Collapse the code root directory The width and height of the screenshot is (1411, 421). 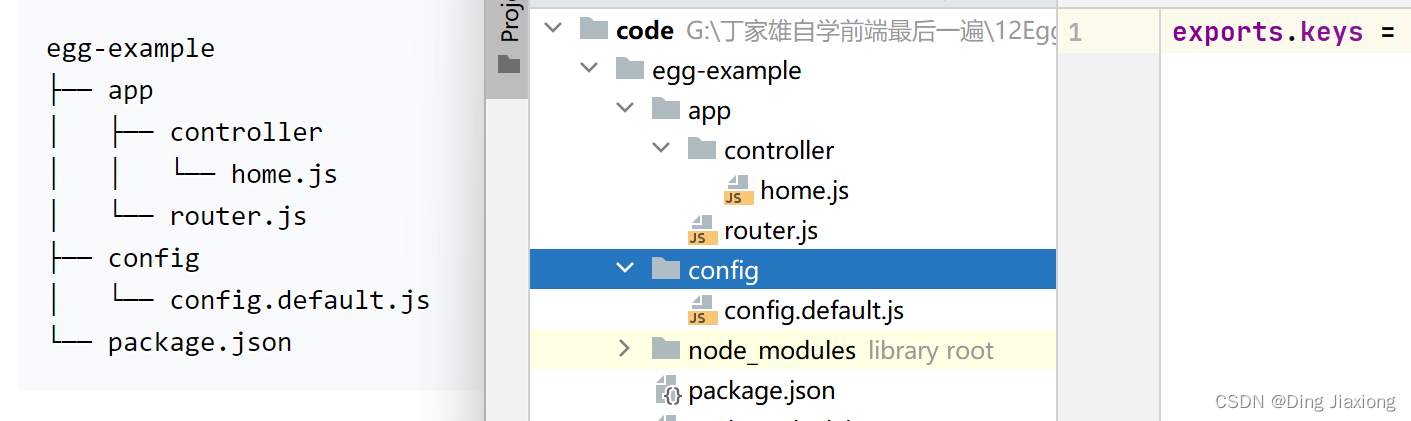(553, 29)
